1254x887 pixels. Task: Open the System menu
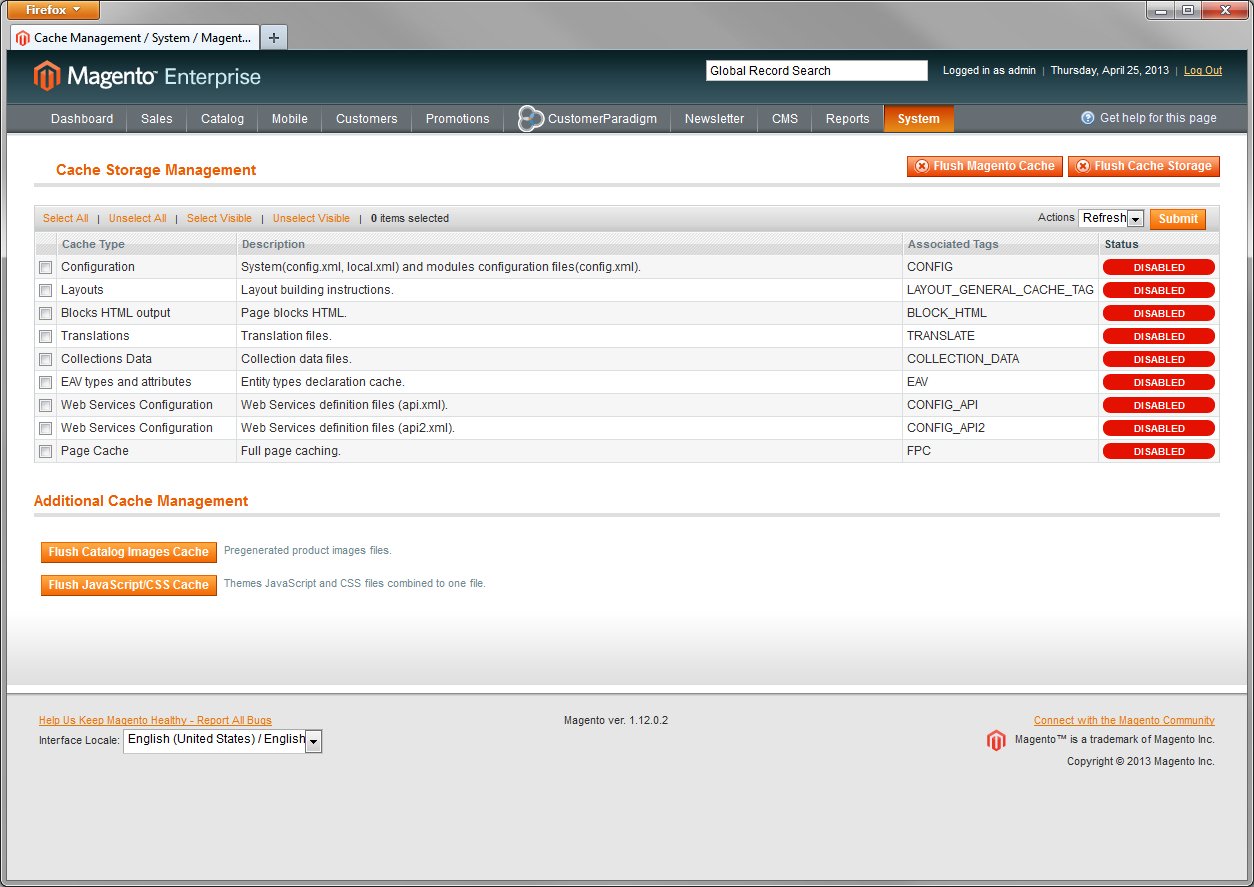[918, 118]
